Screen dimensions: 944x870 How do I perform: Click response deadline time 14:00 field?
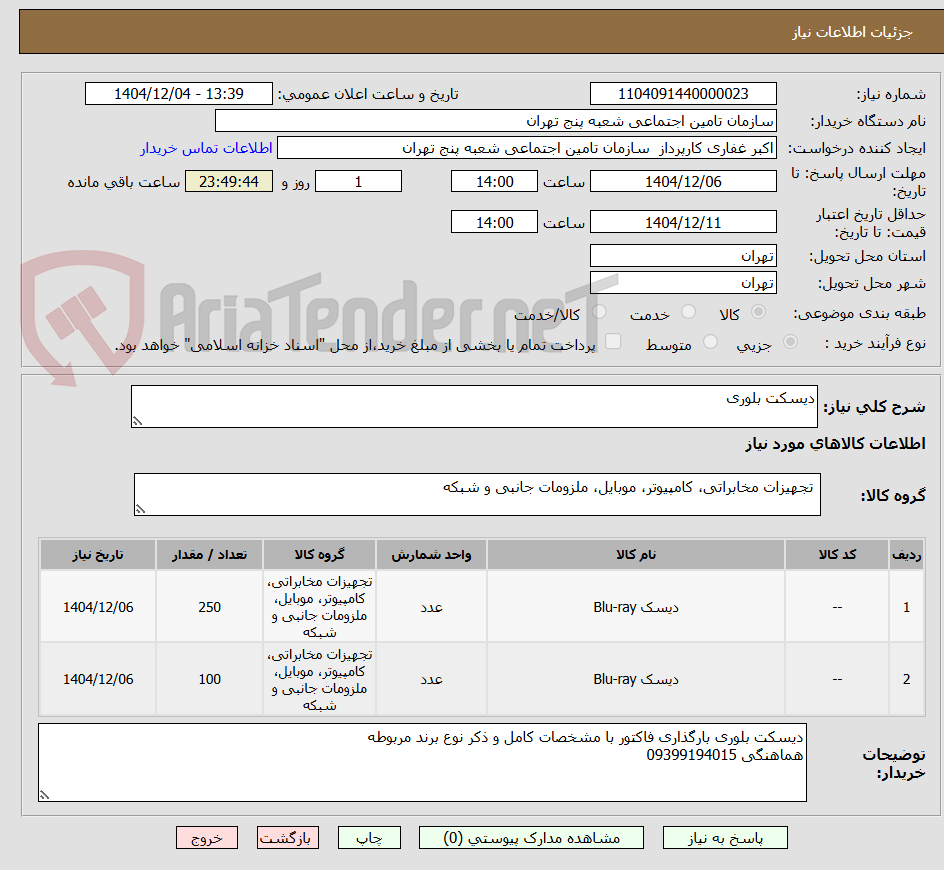[x=494, y=181]
